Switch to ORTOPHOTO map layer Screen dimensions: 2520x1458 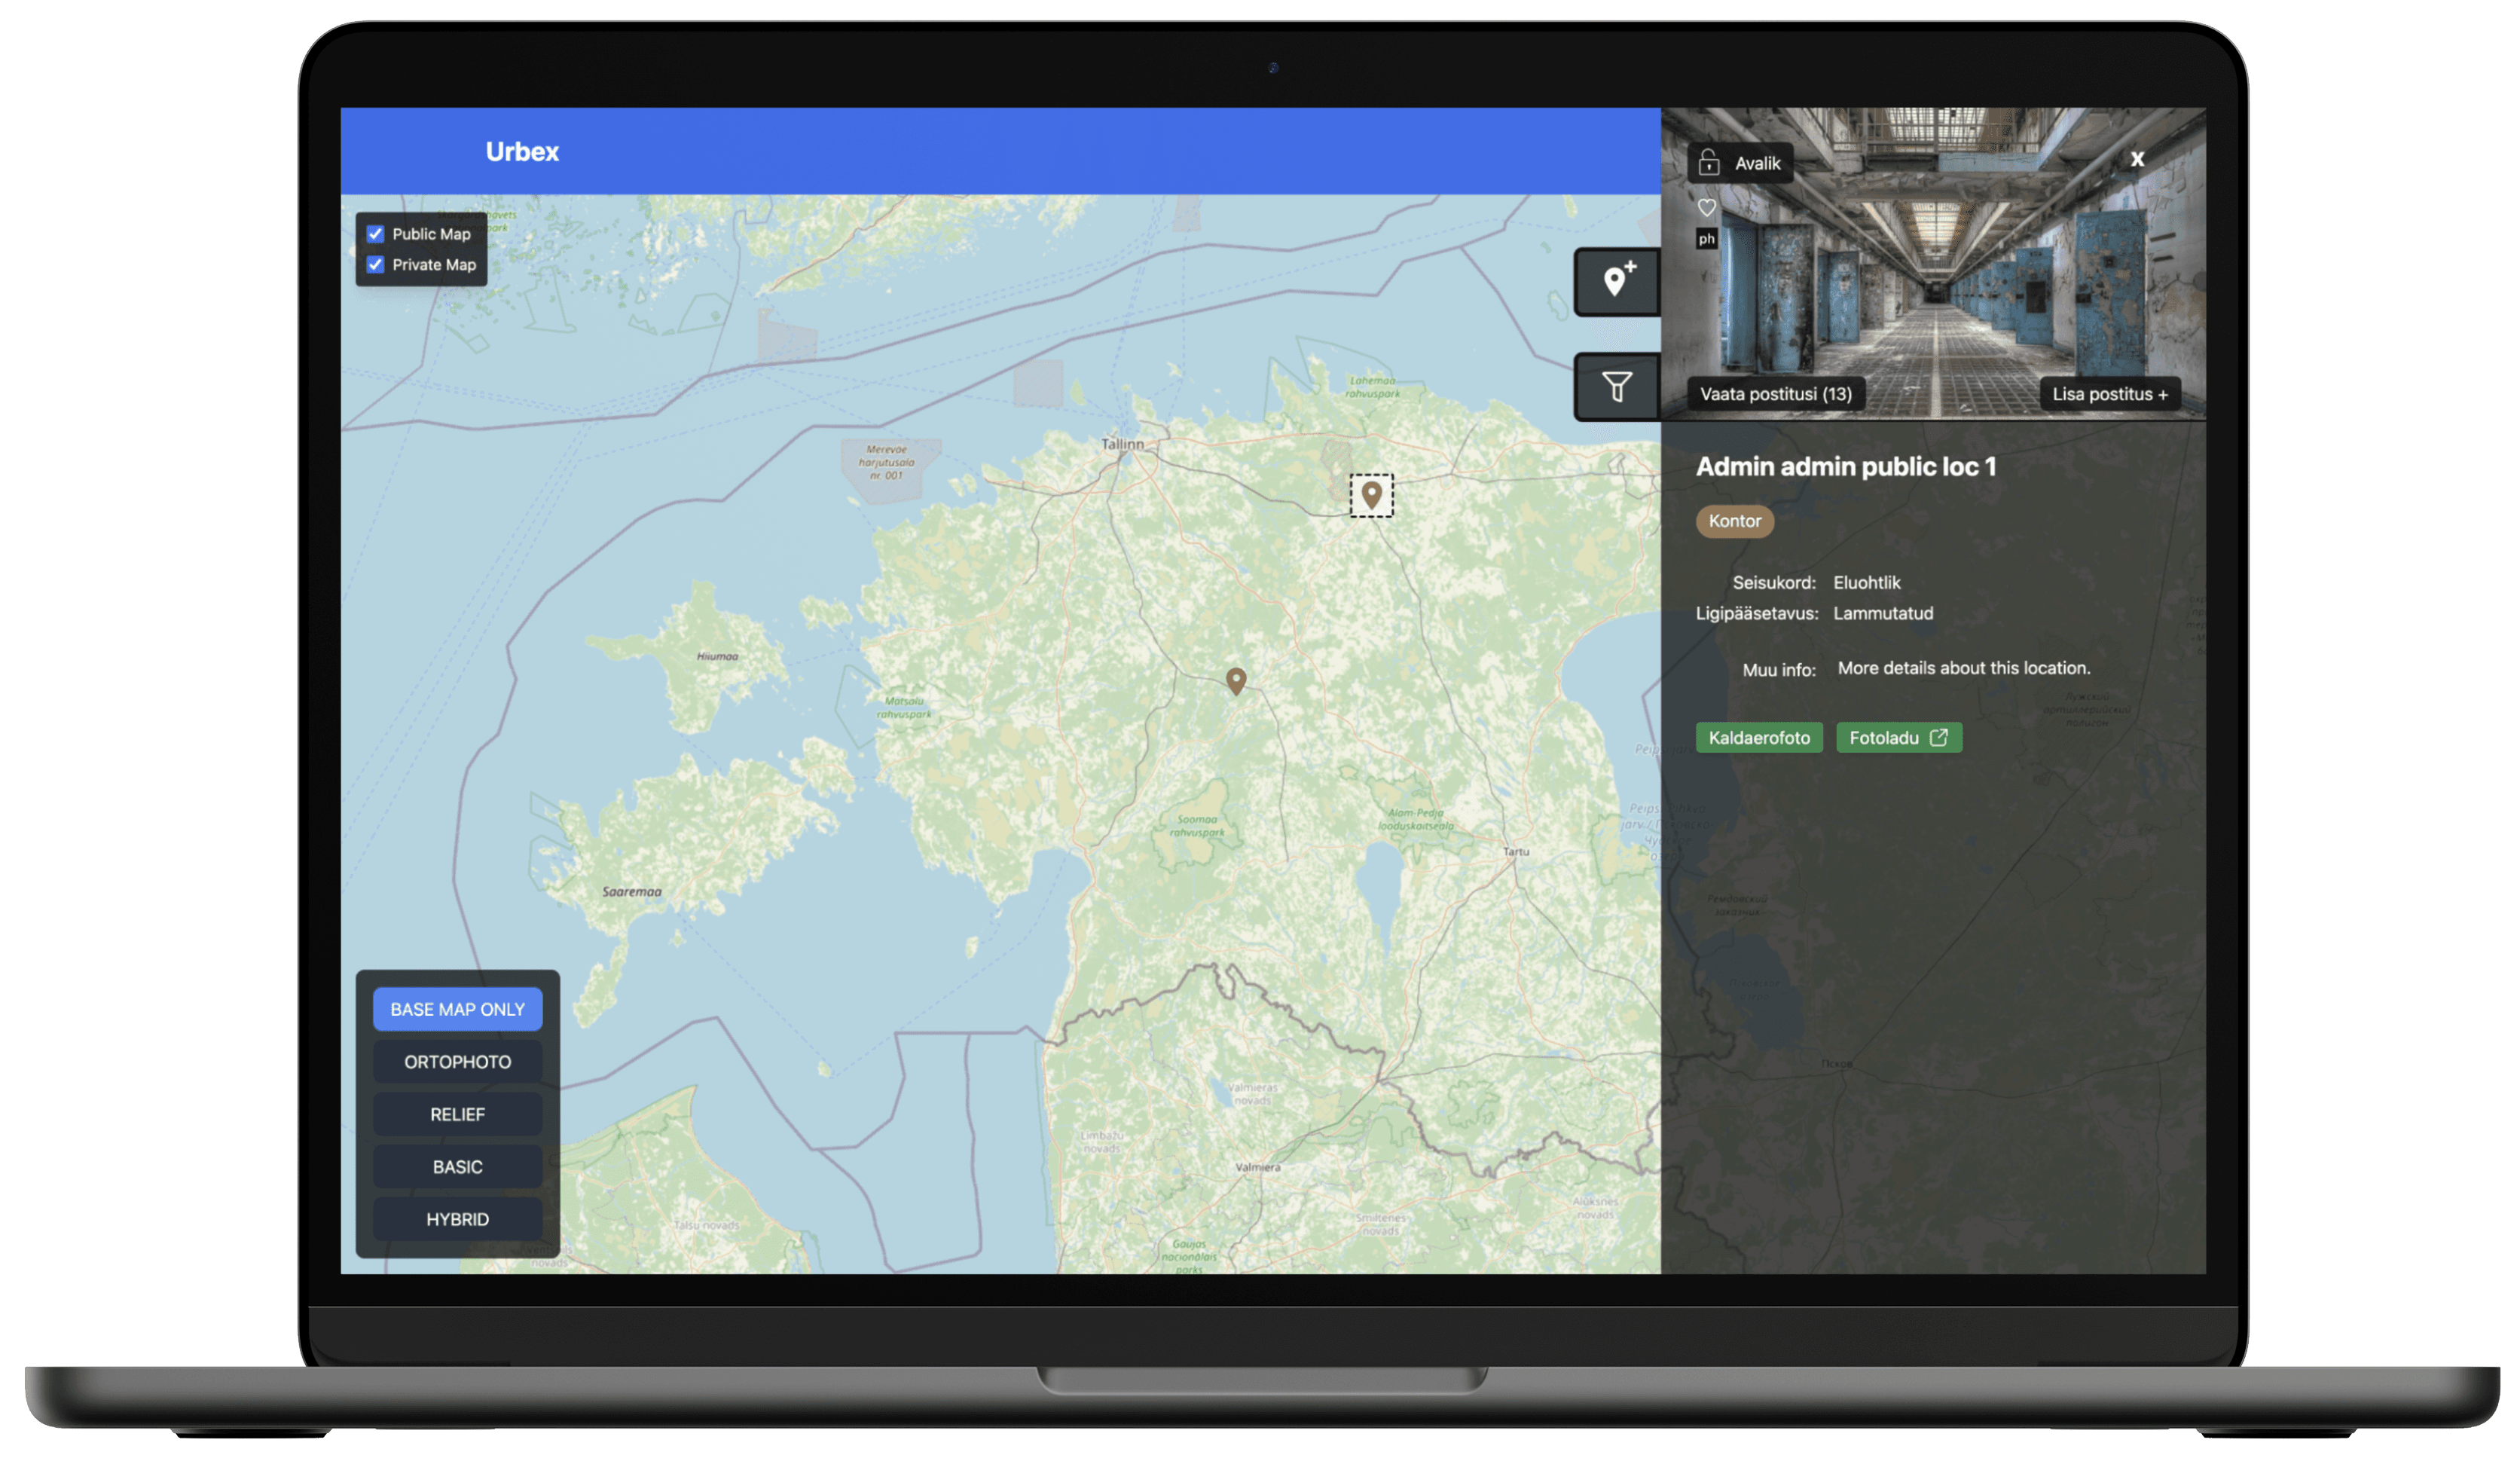pos(457,1062)
